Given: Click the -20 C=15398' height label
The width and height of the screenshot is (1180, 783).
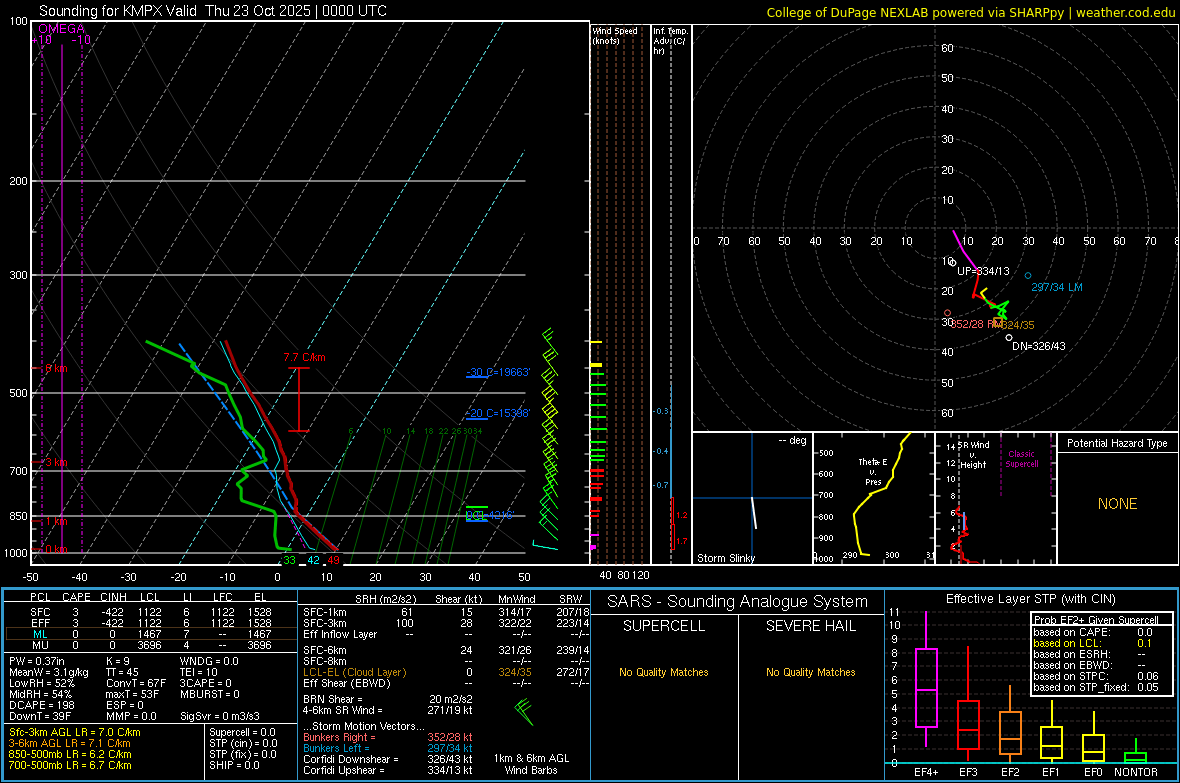Looking at the screenshot, I should tap(498, 413).
